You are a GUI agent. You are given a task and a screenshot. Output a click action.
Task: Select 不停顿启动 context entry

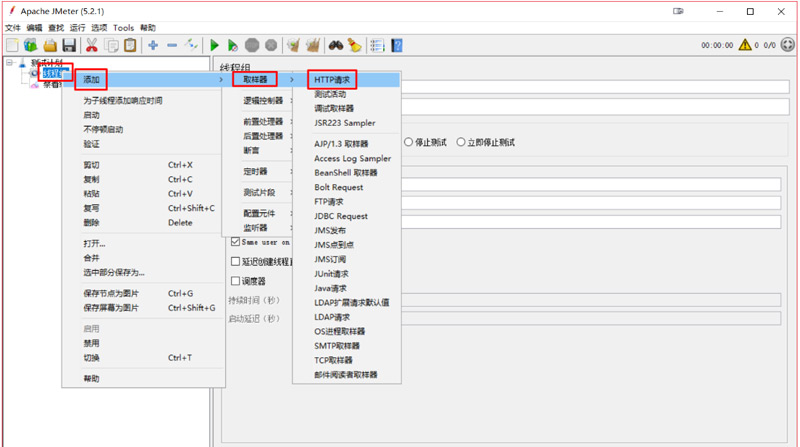(x=103, y=129)
